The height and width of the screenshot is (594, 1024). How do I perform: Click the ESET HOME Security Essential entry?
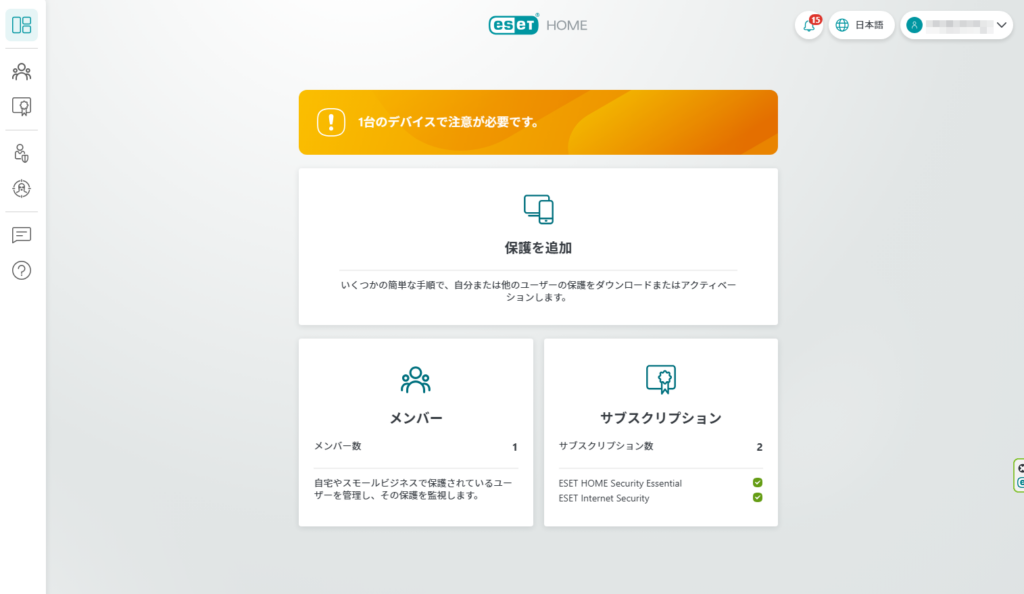pos(620,483)
